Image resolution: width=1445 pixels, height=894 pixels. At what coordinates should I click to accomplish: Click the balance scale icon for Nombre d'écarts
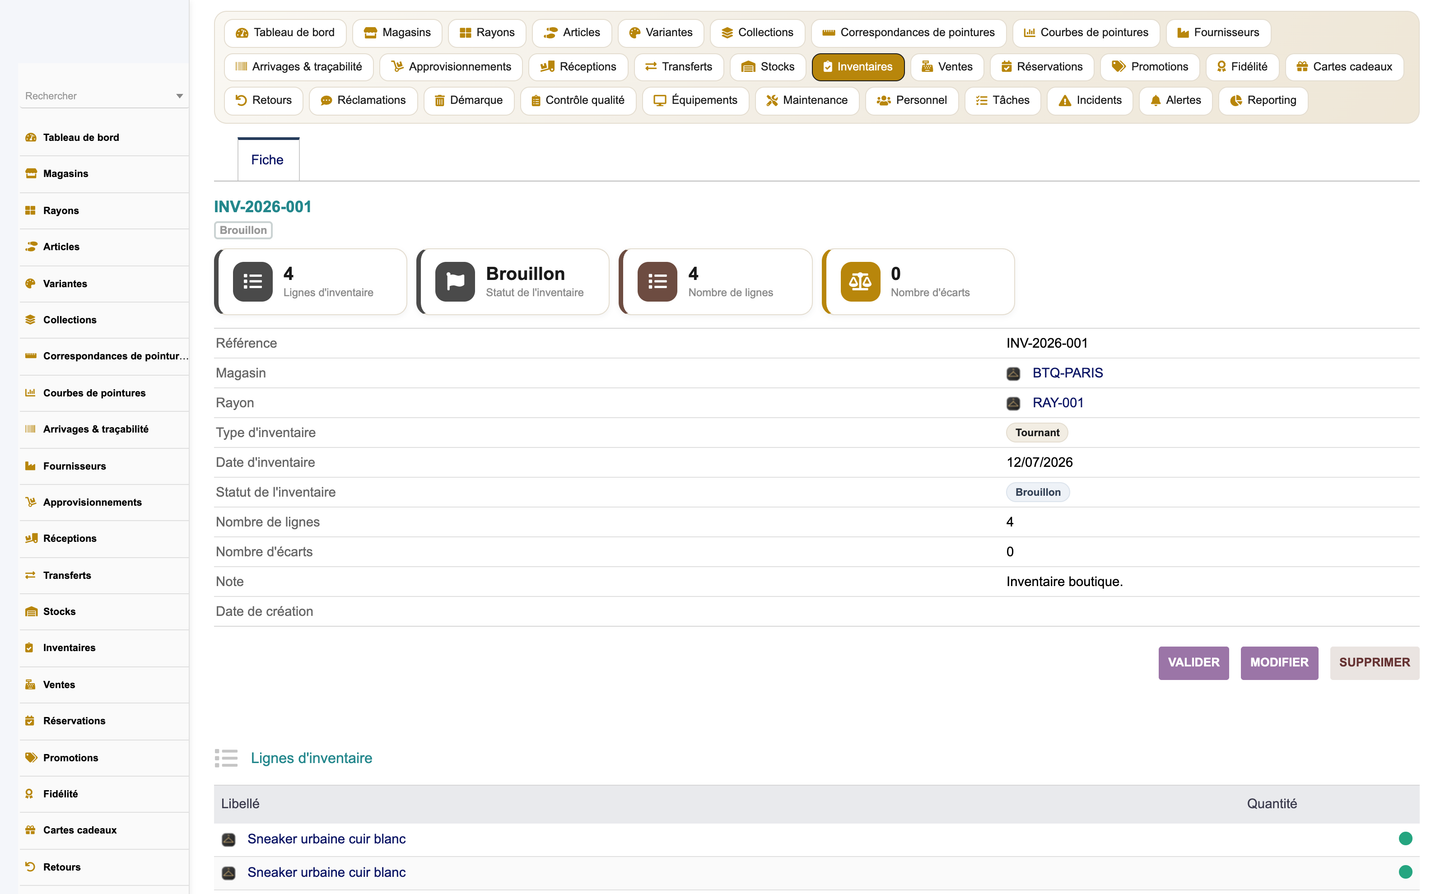[x=860, y=282]
